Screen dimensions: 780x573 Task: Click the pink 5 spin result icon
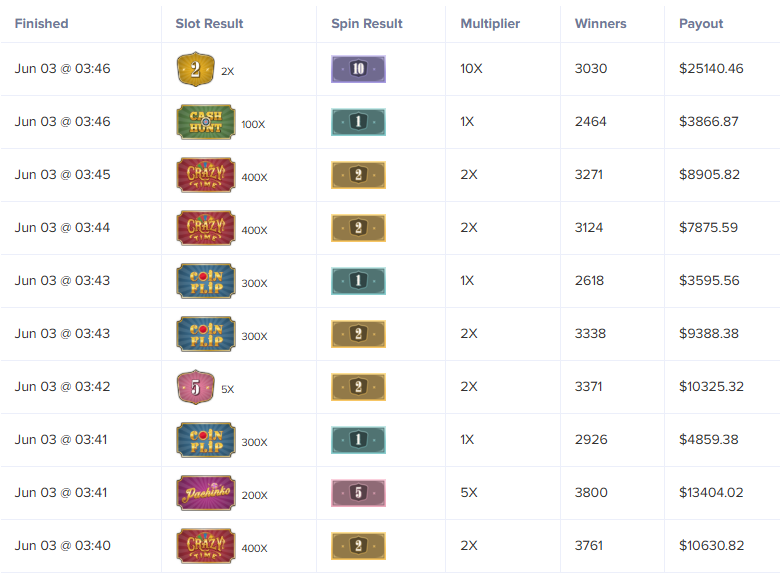pos(358,493)
